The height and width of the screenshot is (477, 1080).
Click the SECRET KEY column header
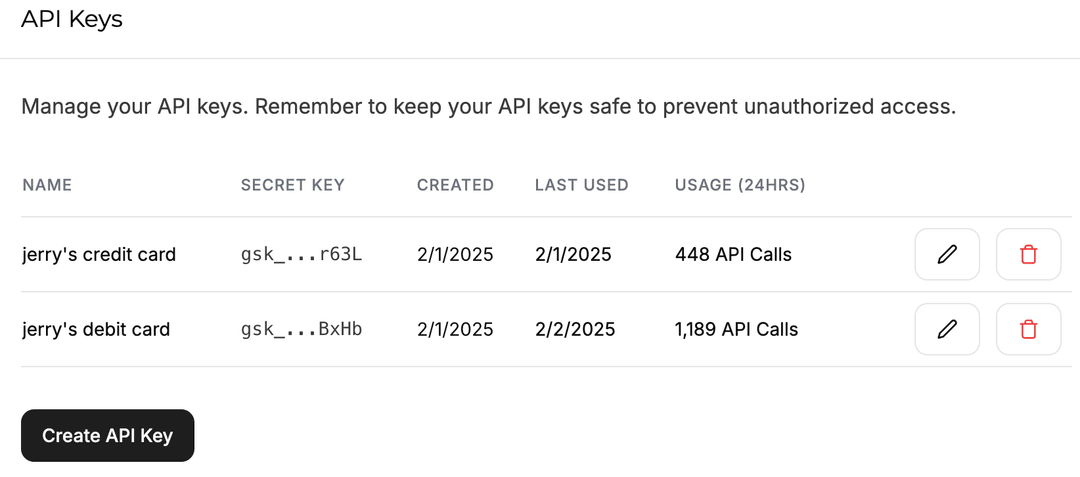[292, 185]
